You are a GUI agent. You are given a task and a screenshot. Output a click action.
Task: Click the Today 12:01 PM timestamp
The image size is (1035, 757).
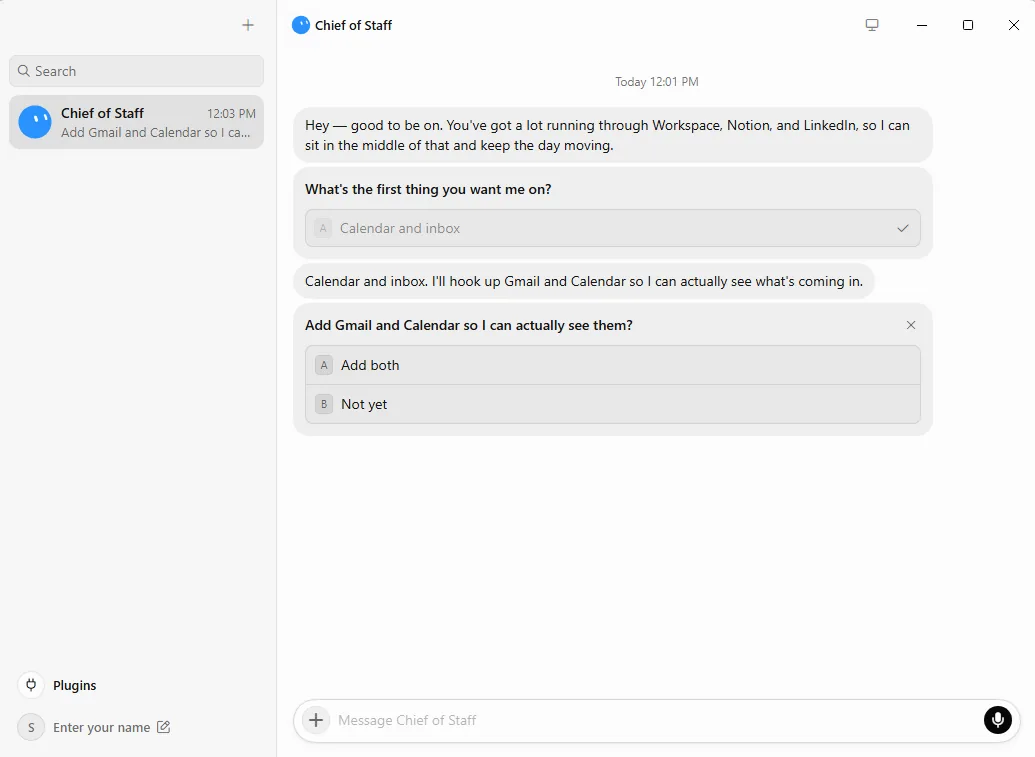[657, 82]
